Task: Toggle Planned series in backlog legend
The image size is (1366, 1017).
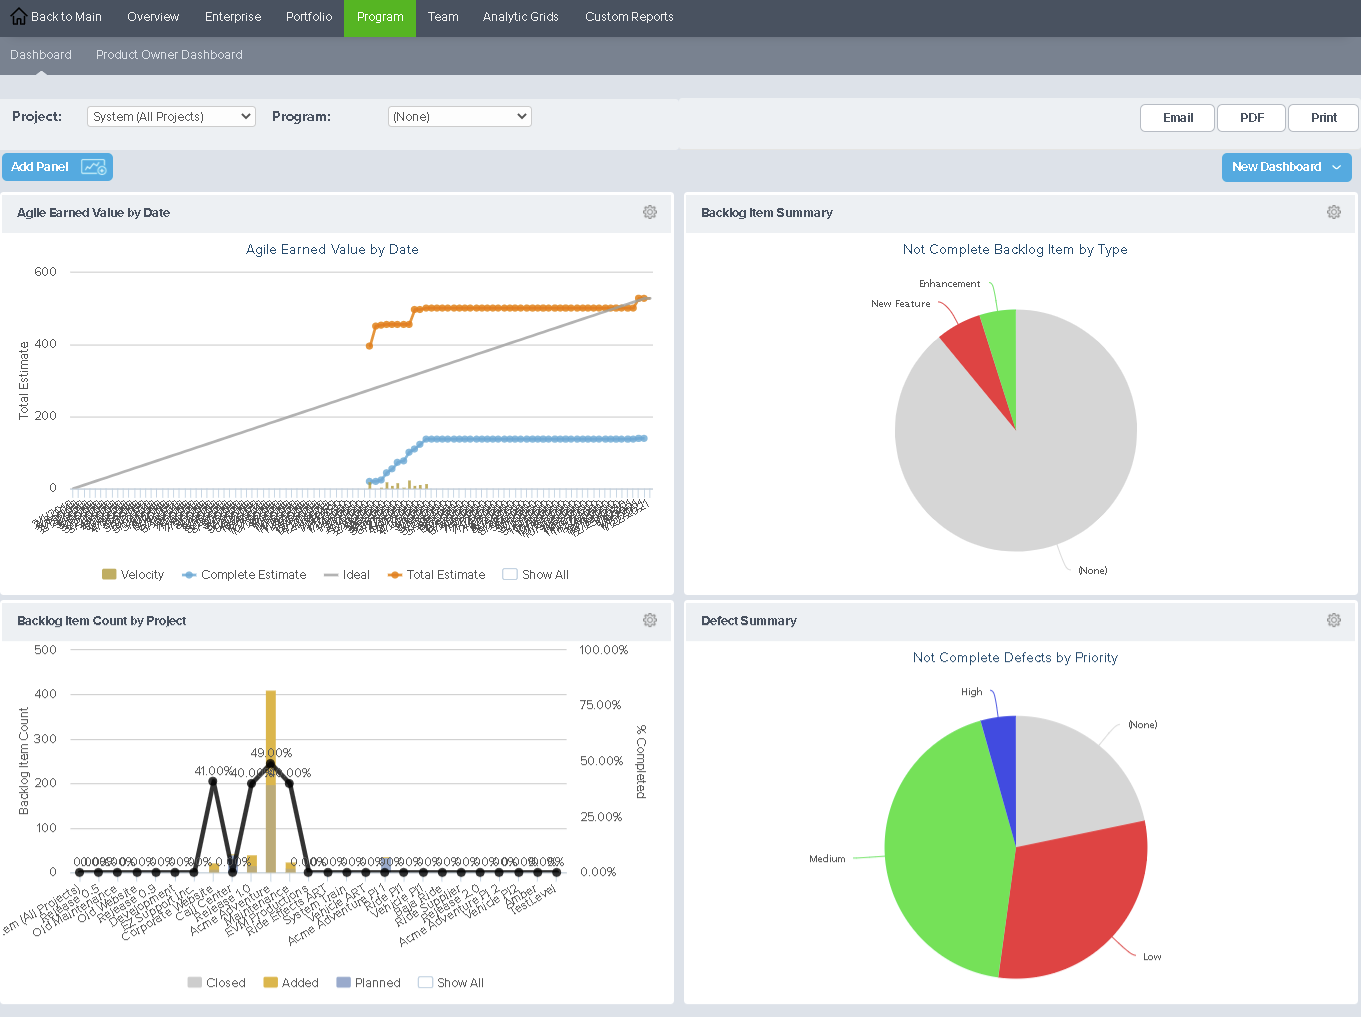Action: (369, 983)
